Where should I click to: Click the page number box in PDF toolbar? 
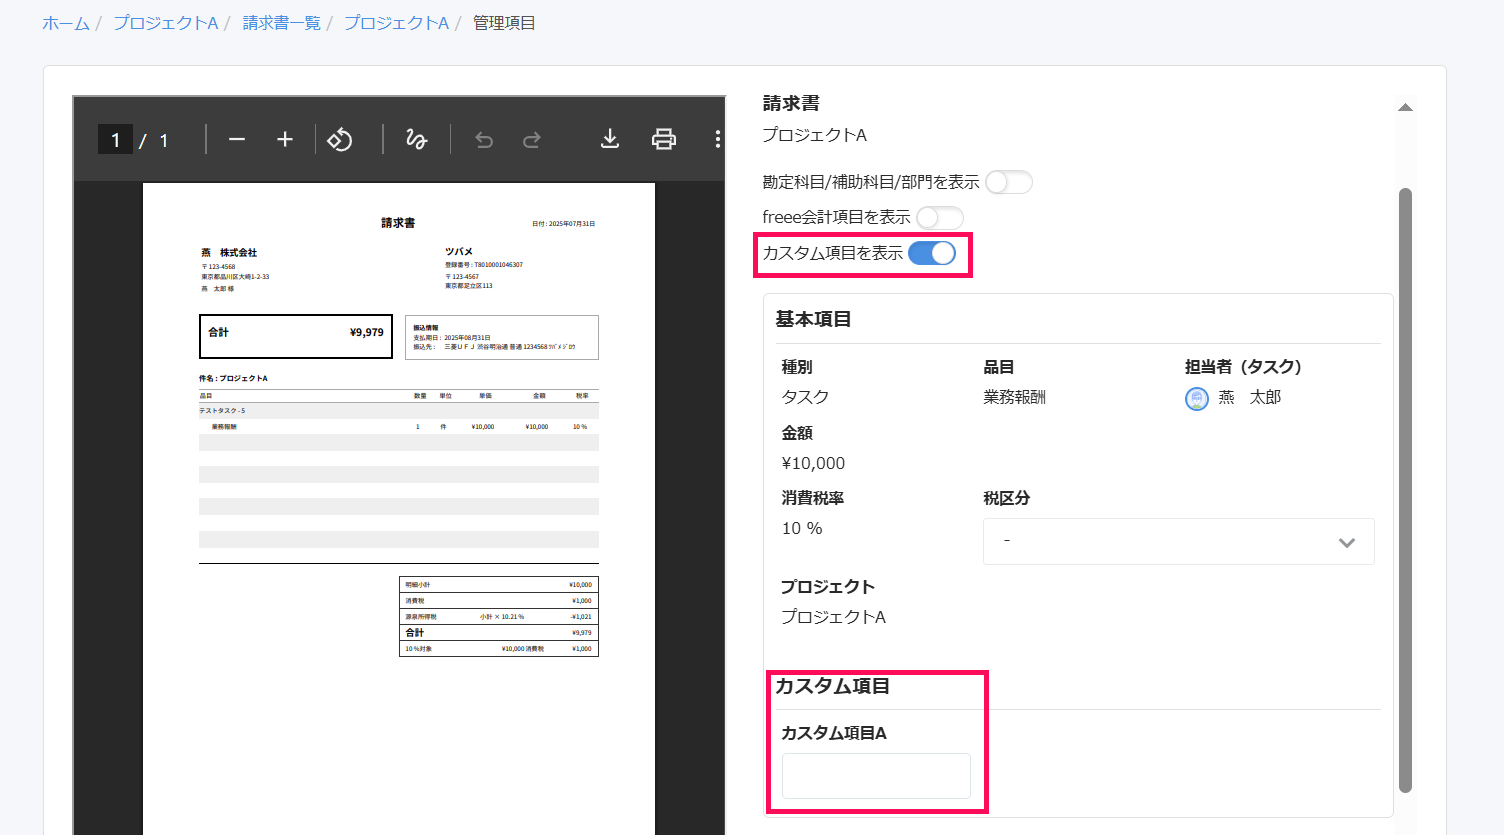pyautogui.click(x=115, y=139)
